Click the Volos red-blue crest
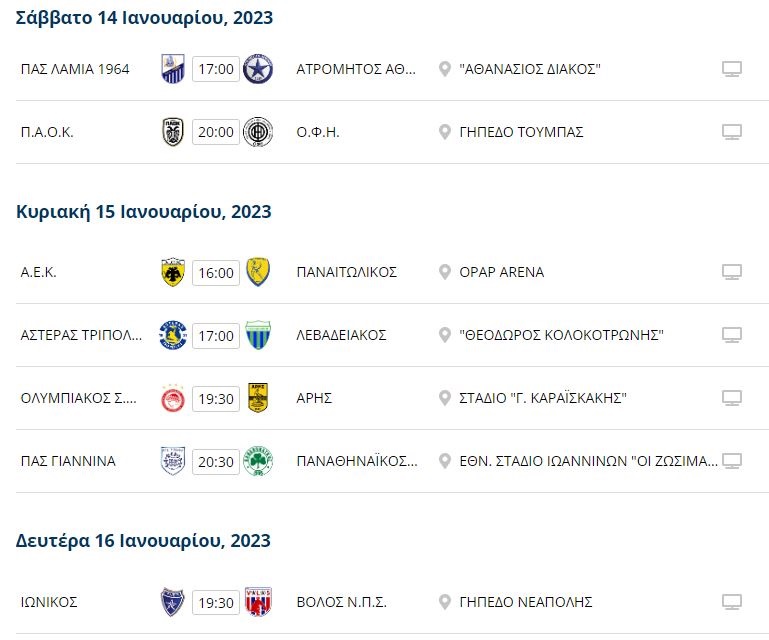Screen dimensions: 769x640 [x=258, y=602]
